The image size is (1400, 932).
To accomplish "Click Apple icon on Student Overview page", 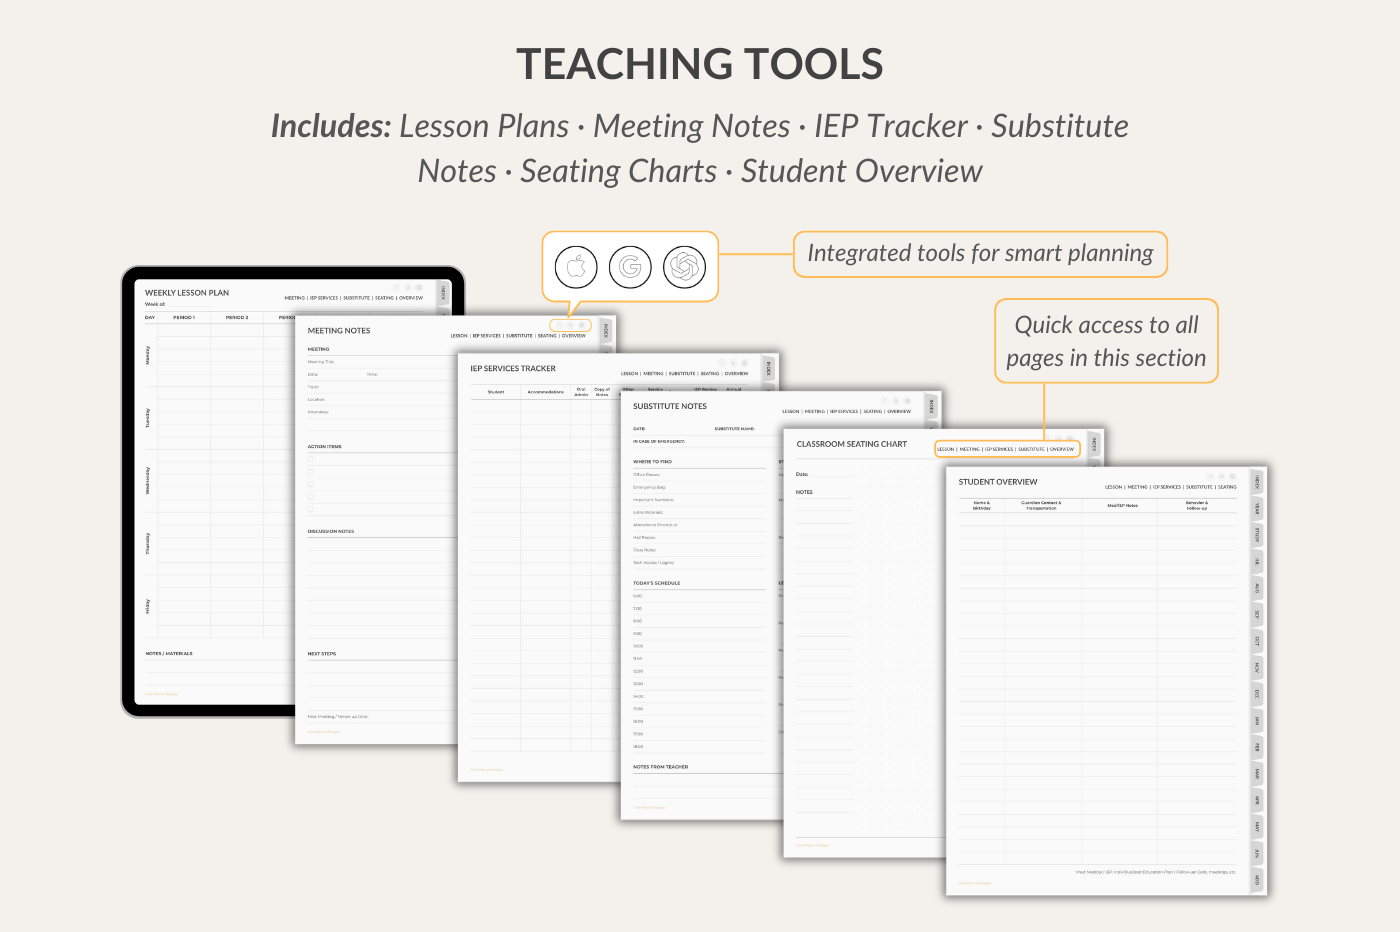I will pyautogui.click(x=1209, y=477).
